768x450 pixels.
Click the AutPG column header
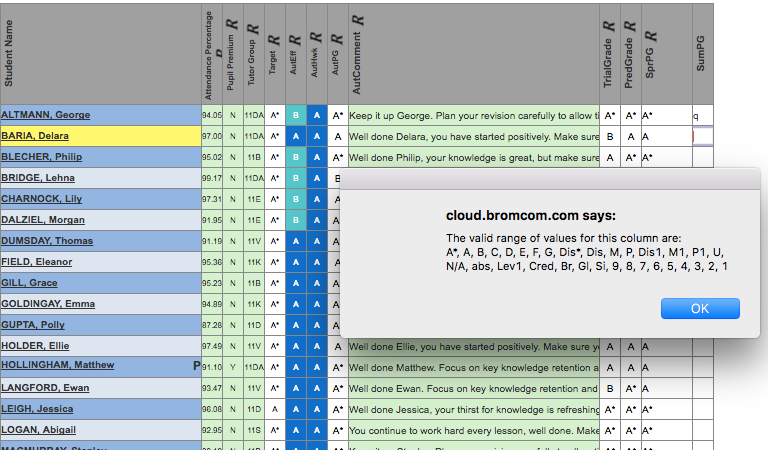(x=338, y=54)
